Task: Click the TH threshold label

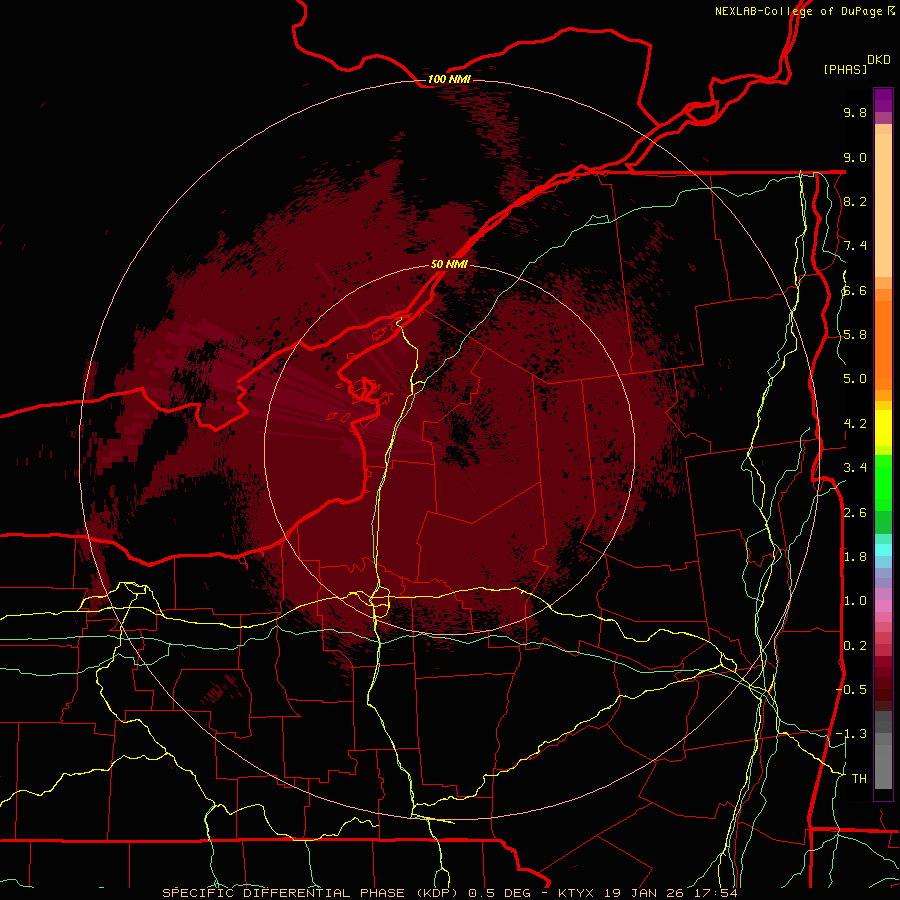Action: coord(859,778)
